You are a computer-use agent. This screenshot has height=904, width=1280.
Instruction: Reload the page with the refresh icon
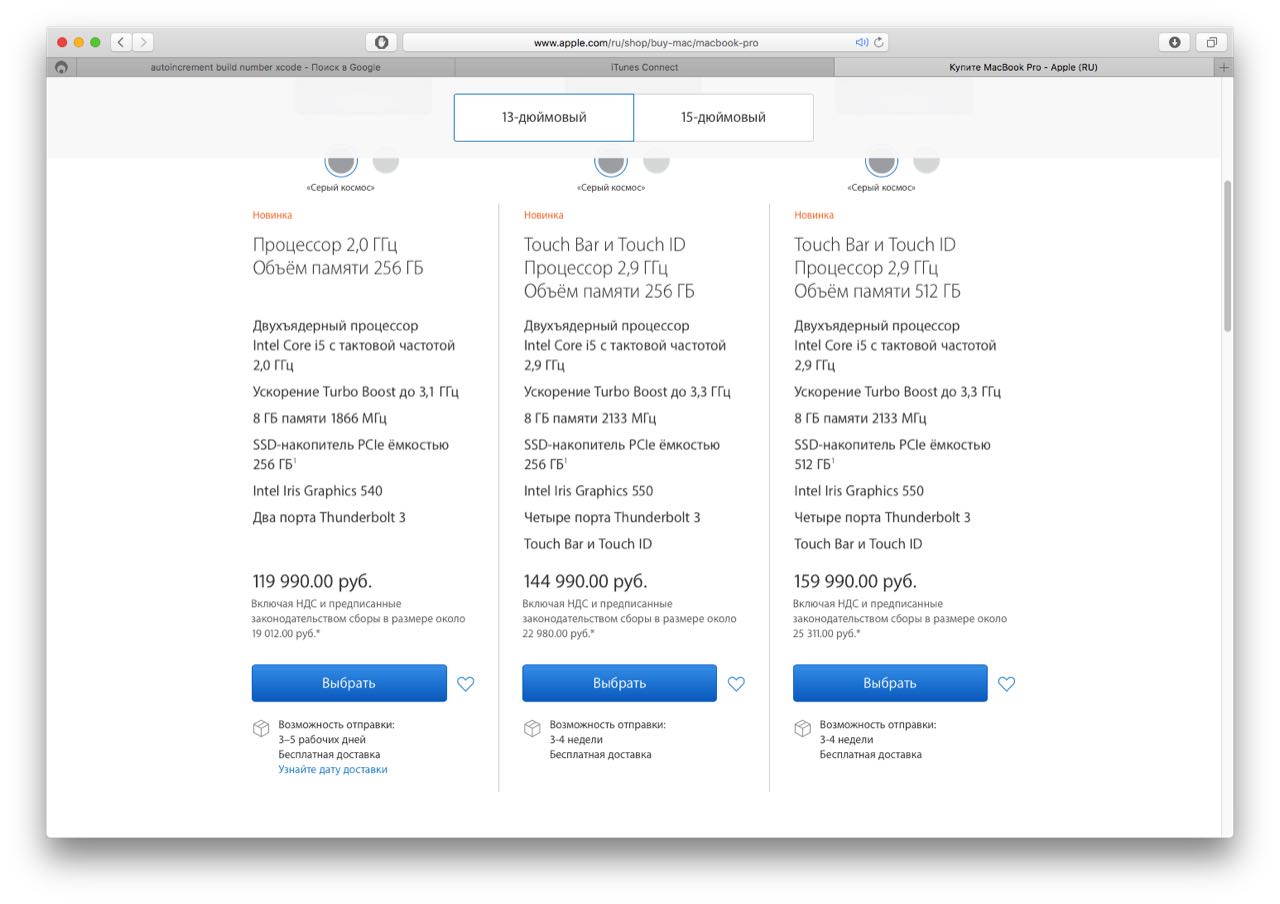[879, 42]
